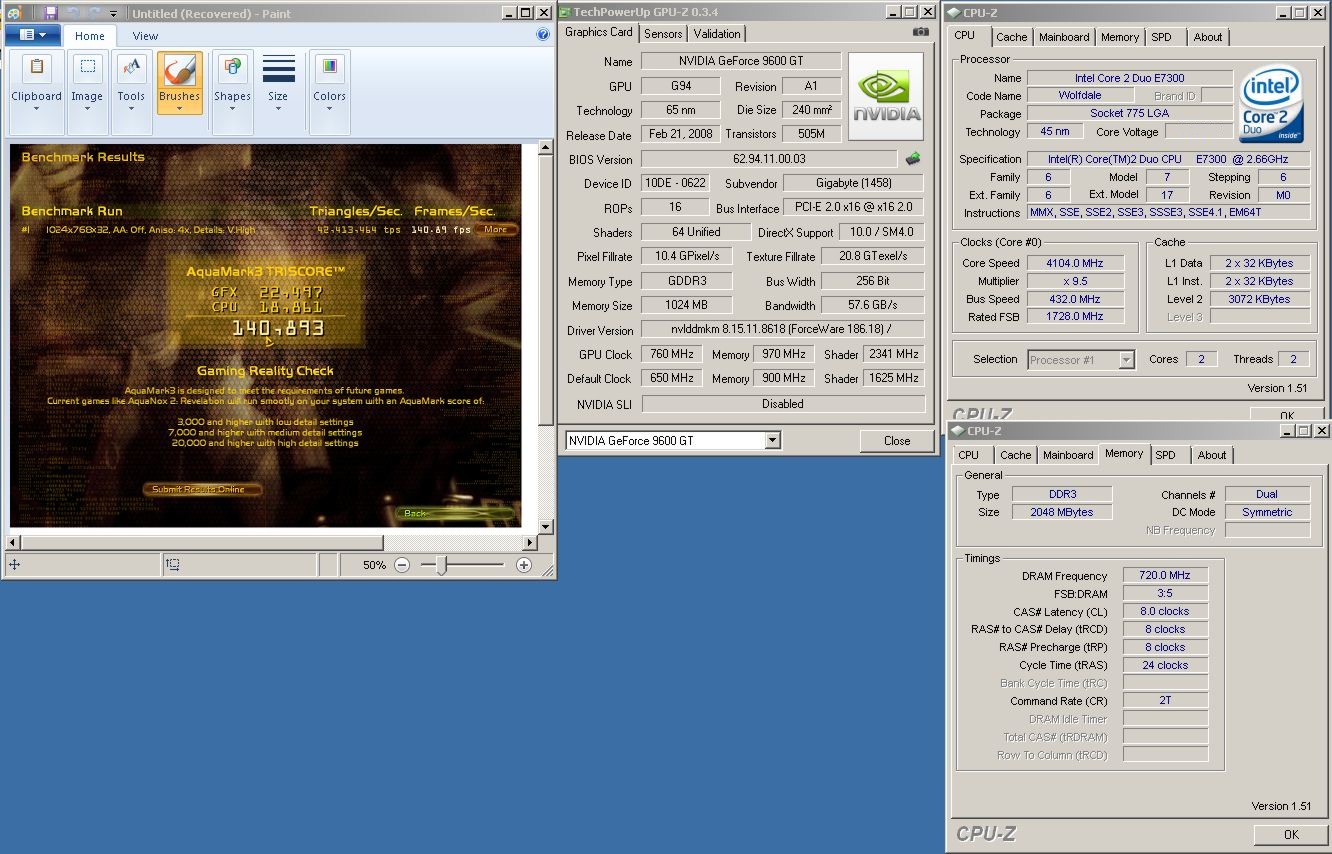Screen dimensions: 1332x854
Task: Open the Cache tab in the lower CPU-Z window
Action: click(1015, 455)
